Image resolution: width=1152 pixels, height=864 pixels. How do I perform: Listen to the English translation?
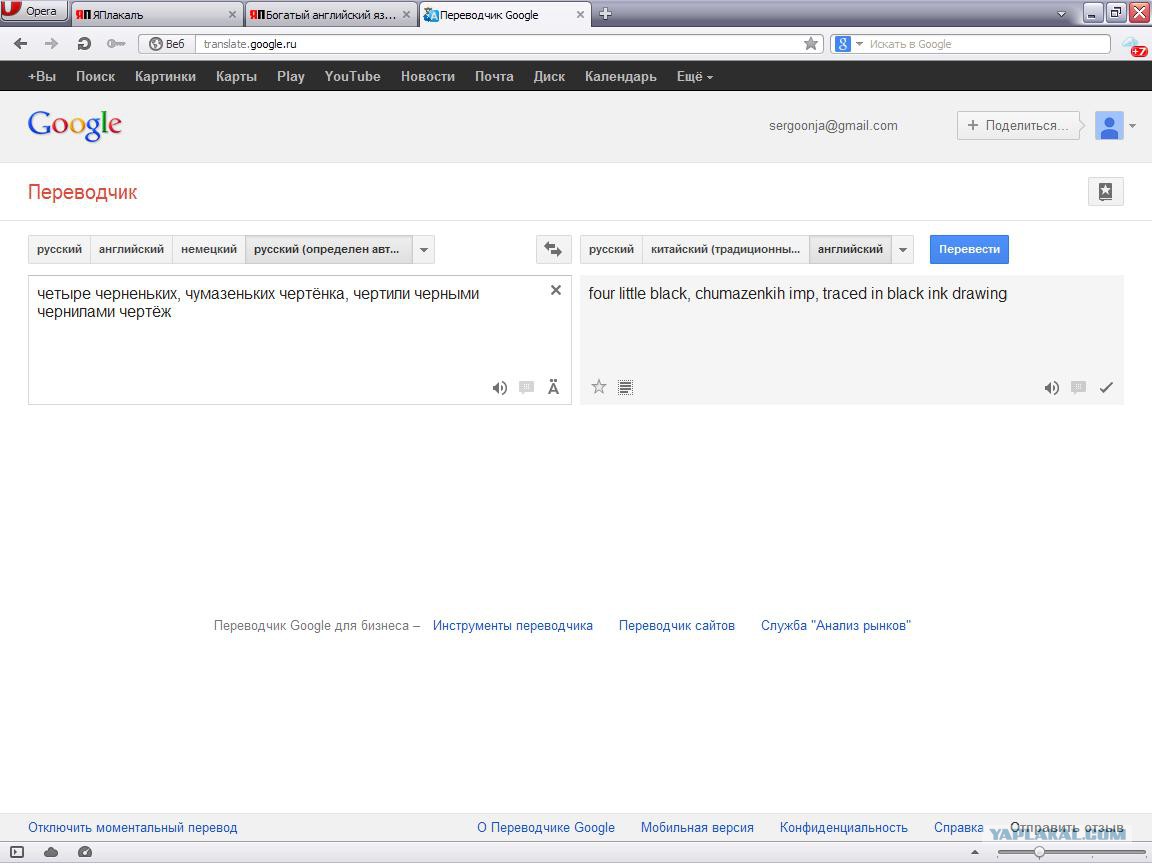click(1051, 388)
